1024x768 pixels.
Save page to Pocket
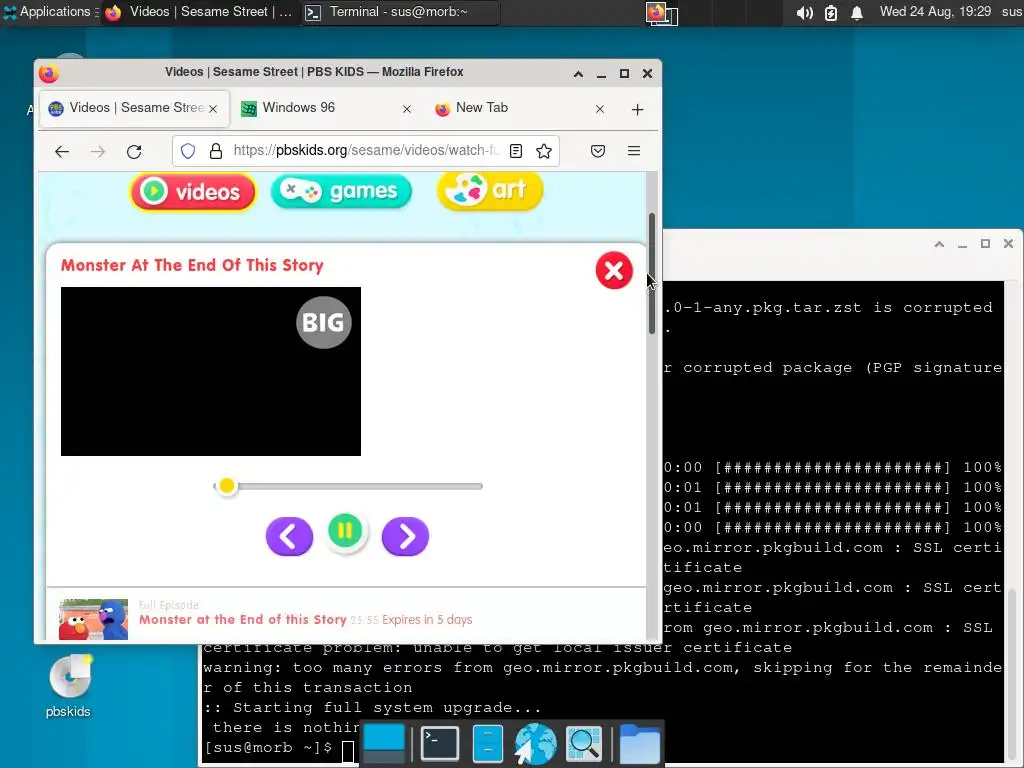[x=598, y=151]
